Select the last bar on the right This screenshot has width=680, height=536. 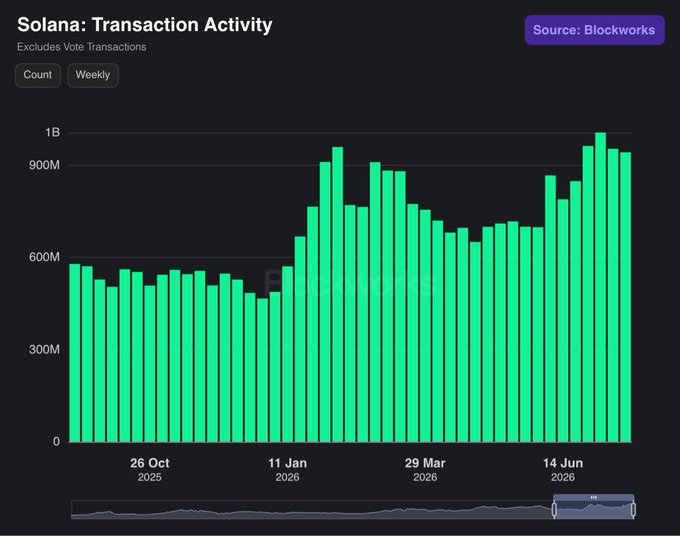point(625,297)
